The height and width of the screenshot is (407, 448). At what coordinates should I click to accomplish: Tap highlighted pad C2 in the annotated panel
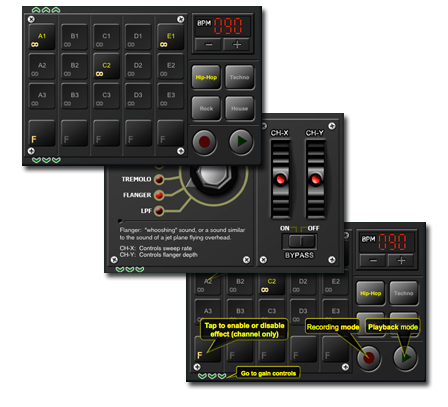[x=272, y=284]
